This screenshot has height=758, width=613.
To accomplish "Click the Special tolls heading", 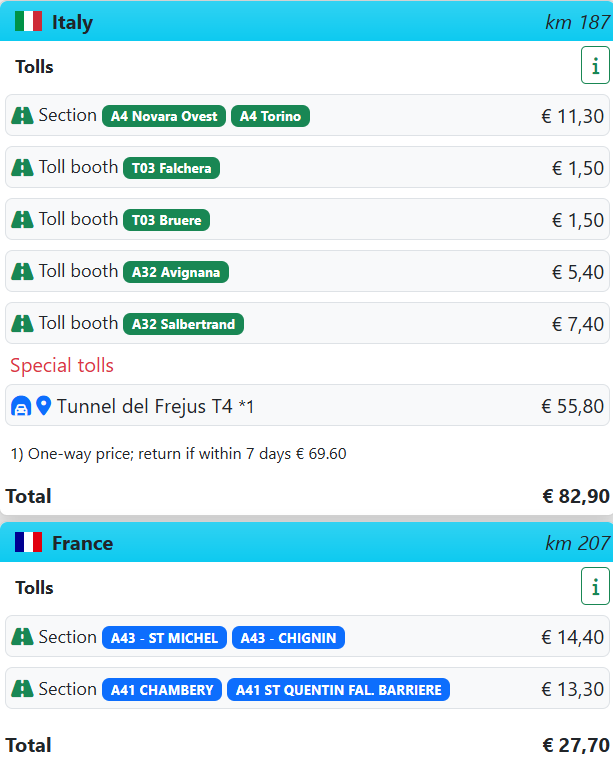I will (x=62, y=365).
